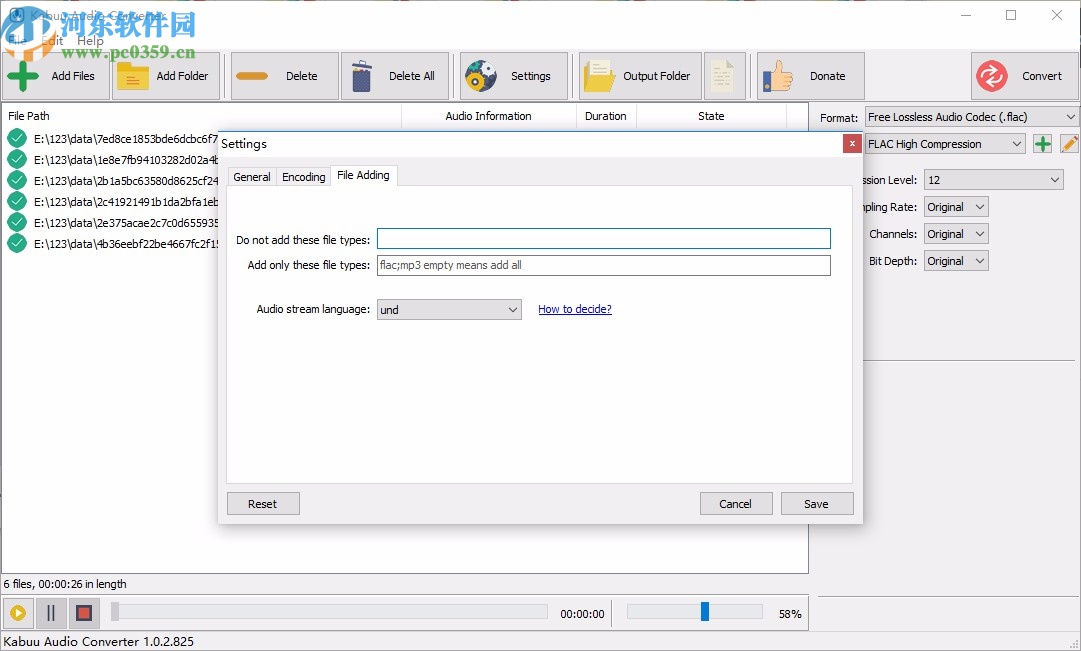Add a new preset with the green plus icon

click(x=1041, y=144)
